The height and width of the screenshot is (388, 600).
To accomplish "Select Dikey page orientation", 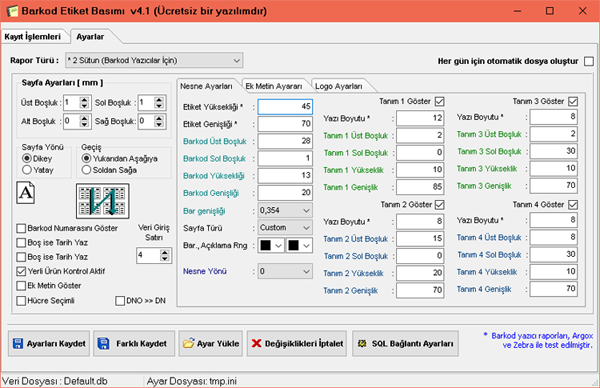I will coord(27,158).
